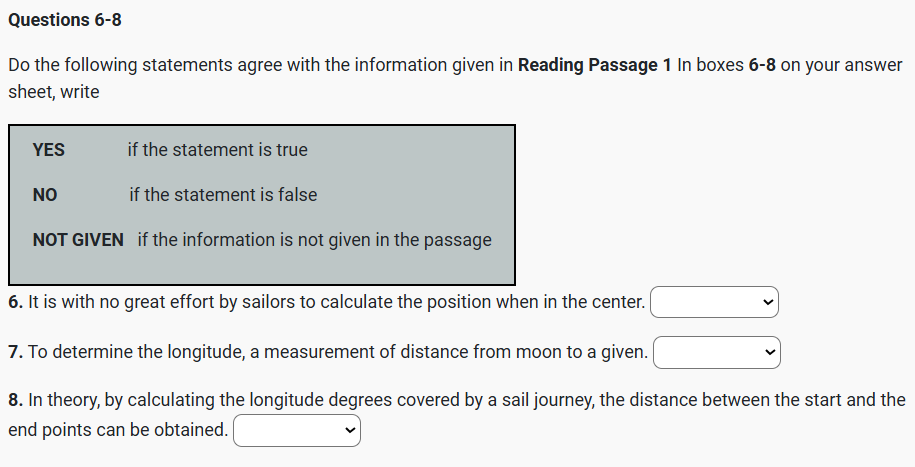Click the bold "NO" label in the key

45,195
